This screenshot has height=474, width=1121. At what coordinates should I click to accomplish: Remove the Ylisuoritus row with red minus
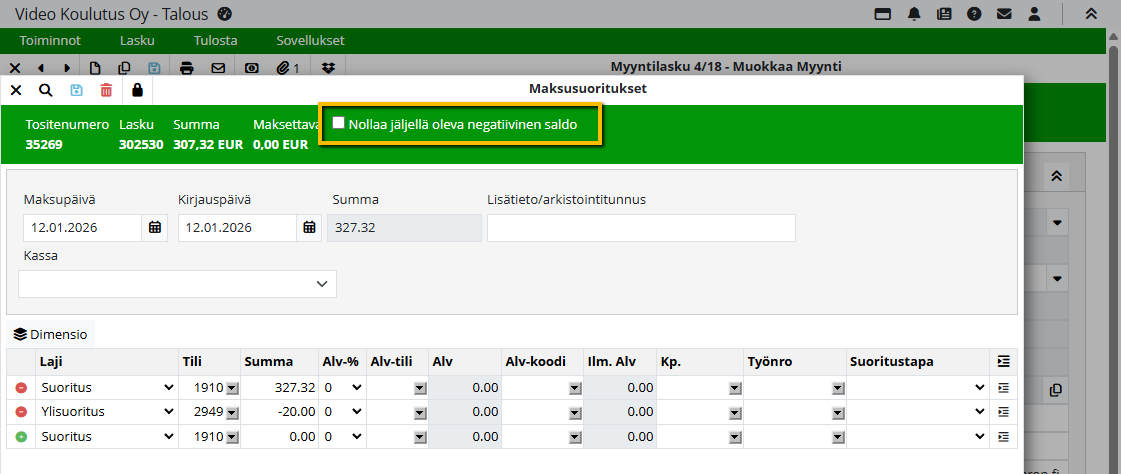tap(21, 412)
